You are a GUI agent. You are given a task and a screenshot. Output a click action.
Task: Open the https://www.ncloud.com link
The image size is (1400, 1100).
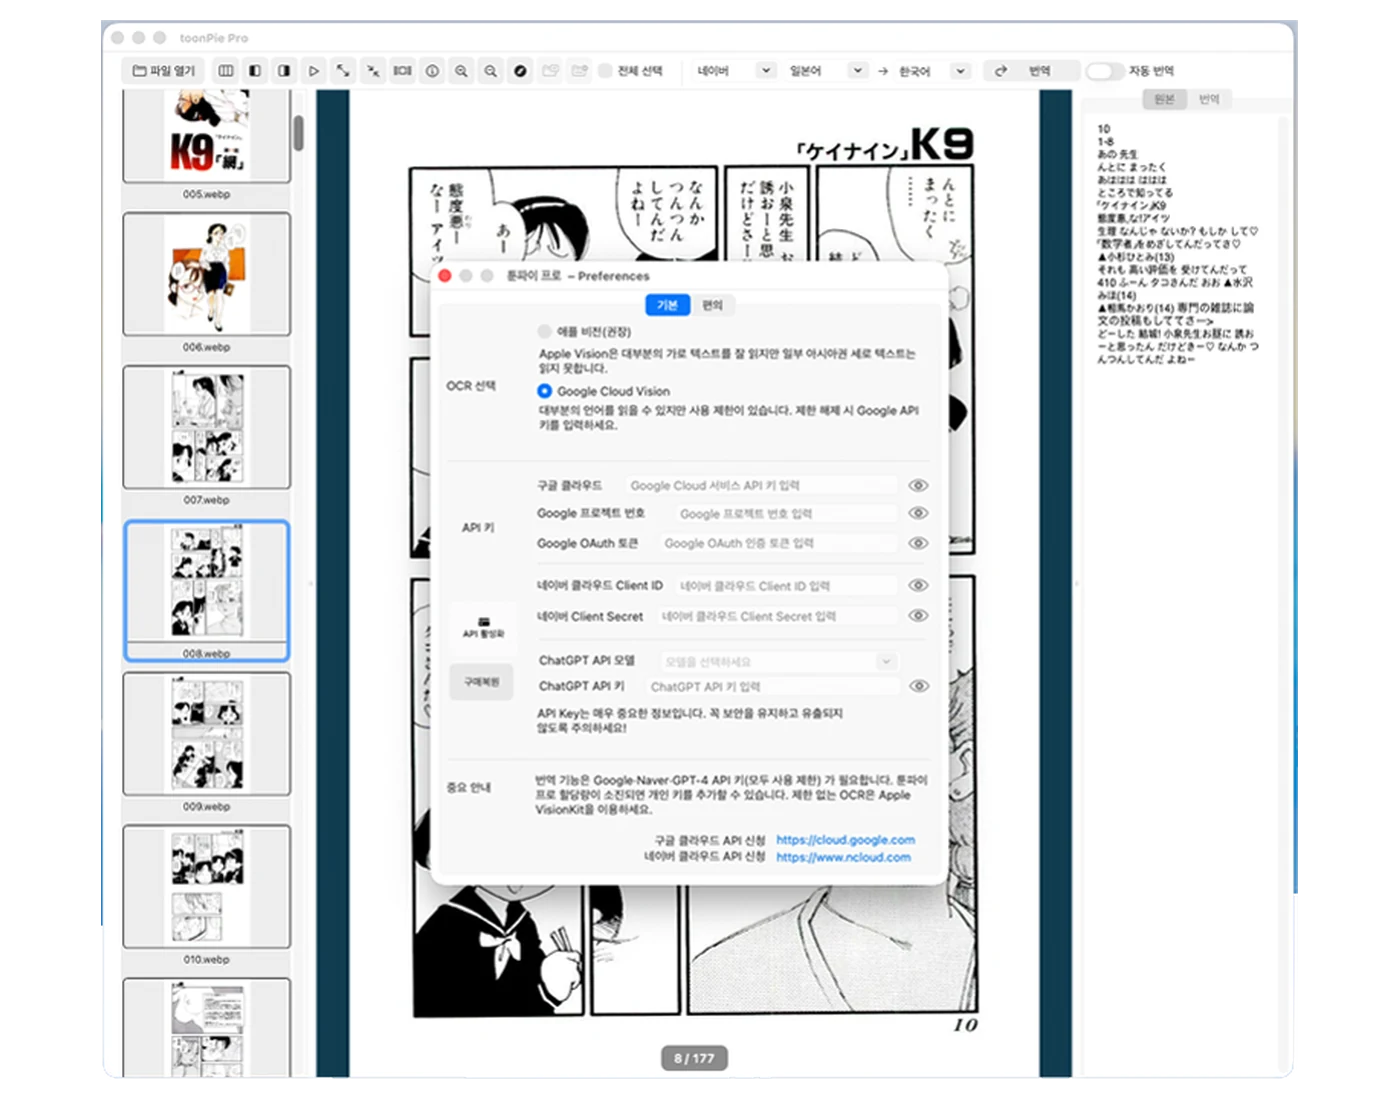click(843, 857)
